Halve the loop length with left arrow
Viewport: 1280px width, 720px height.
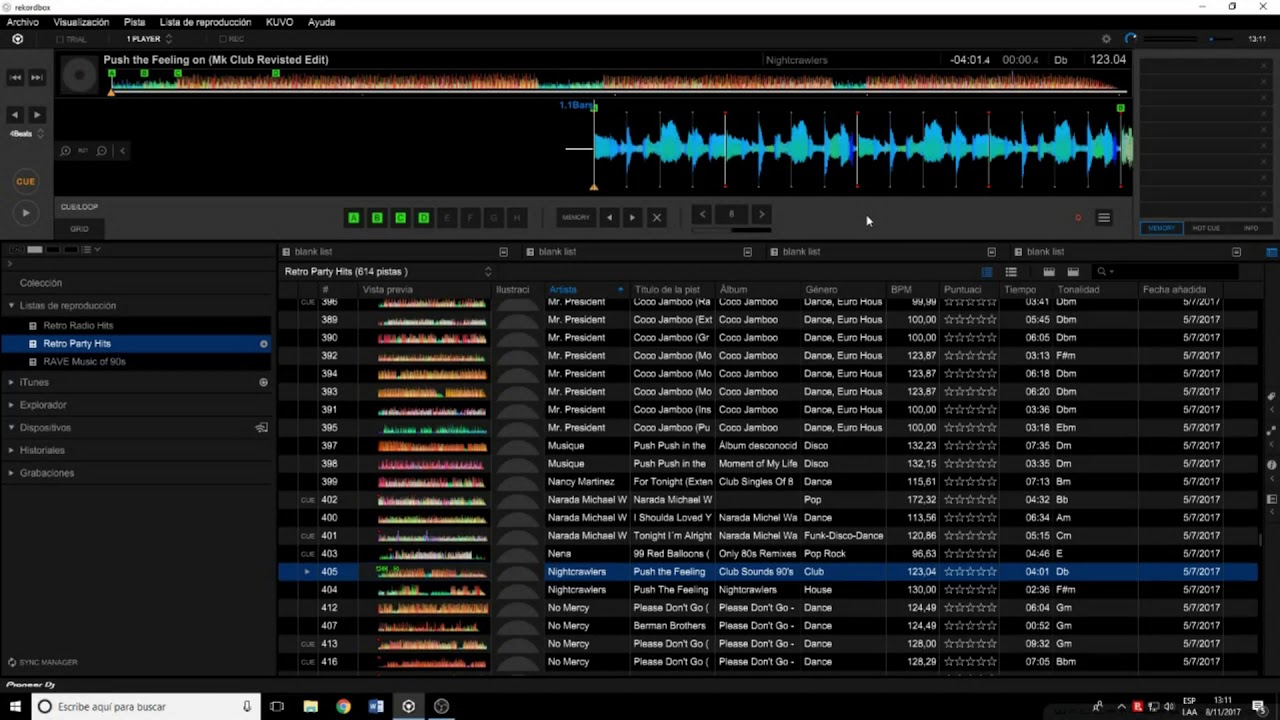(702, 214)
